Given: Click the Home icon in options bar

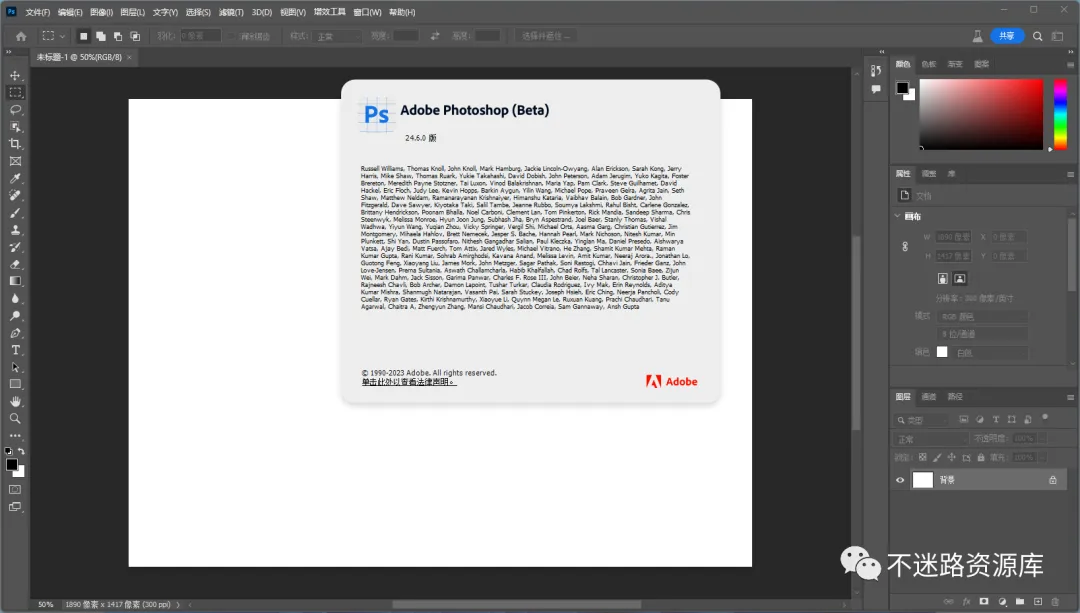Looking at the screenshot, I should [x=21, y=36].
